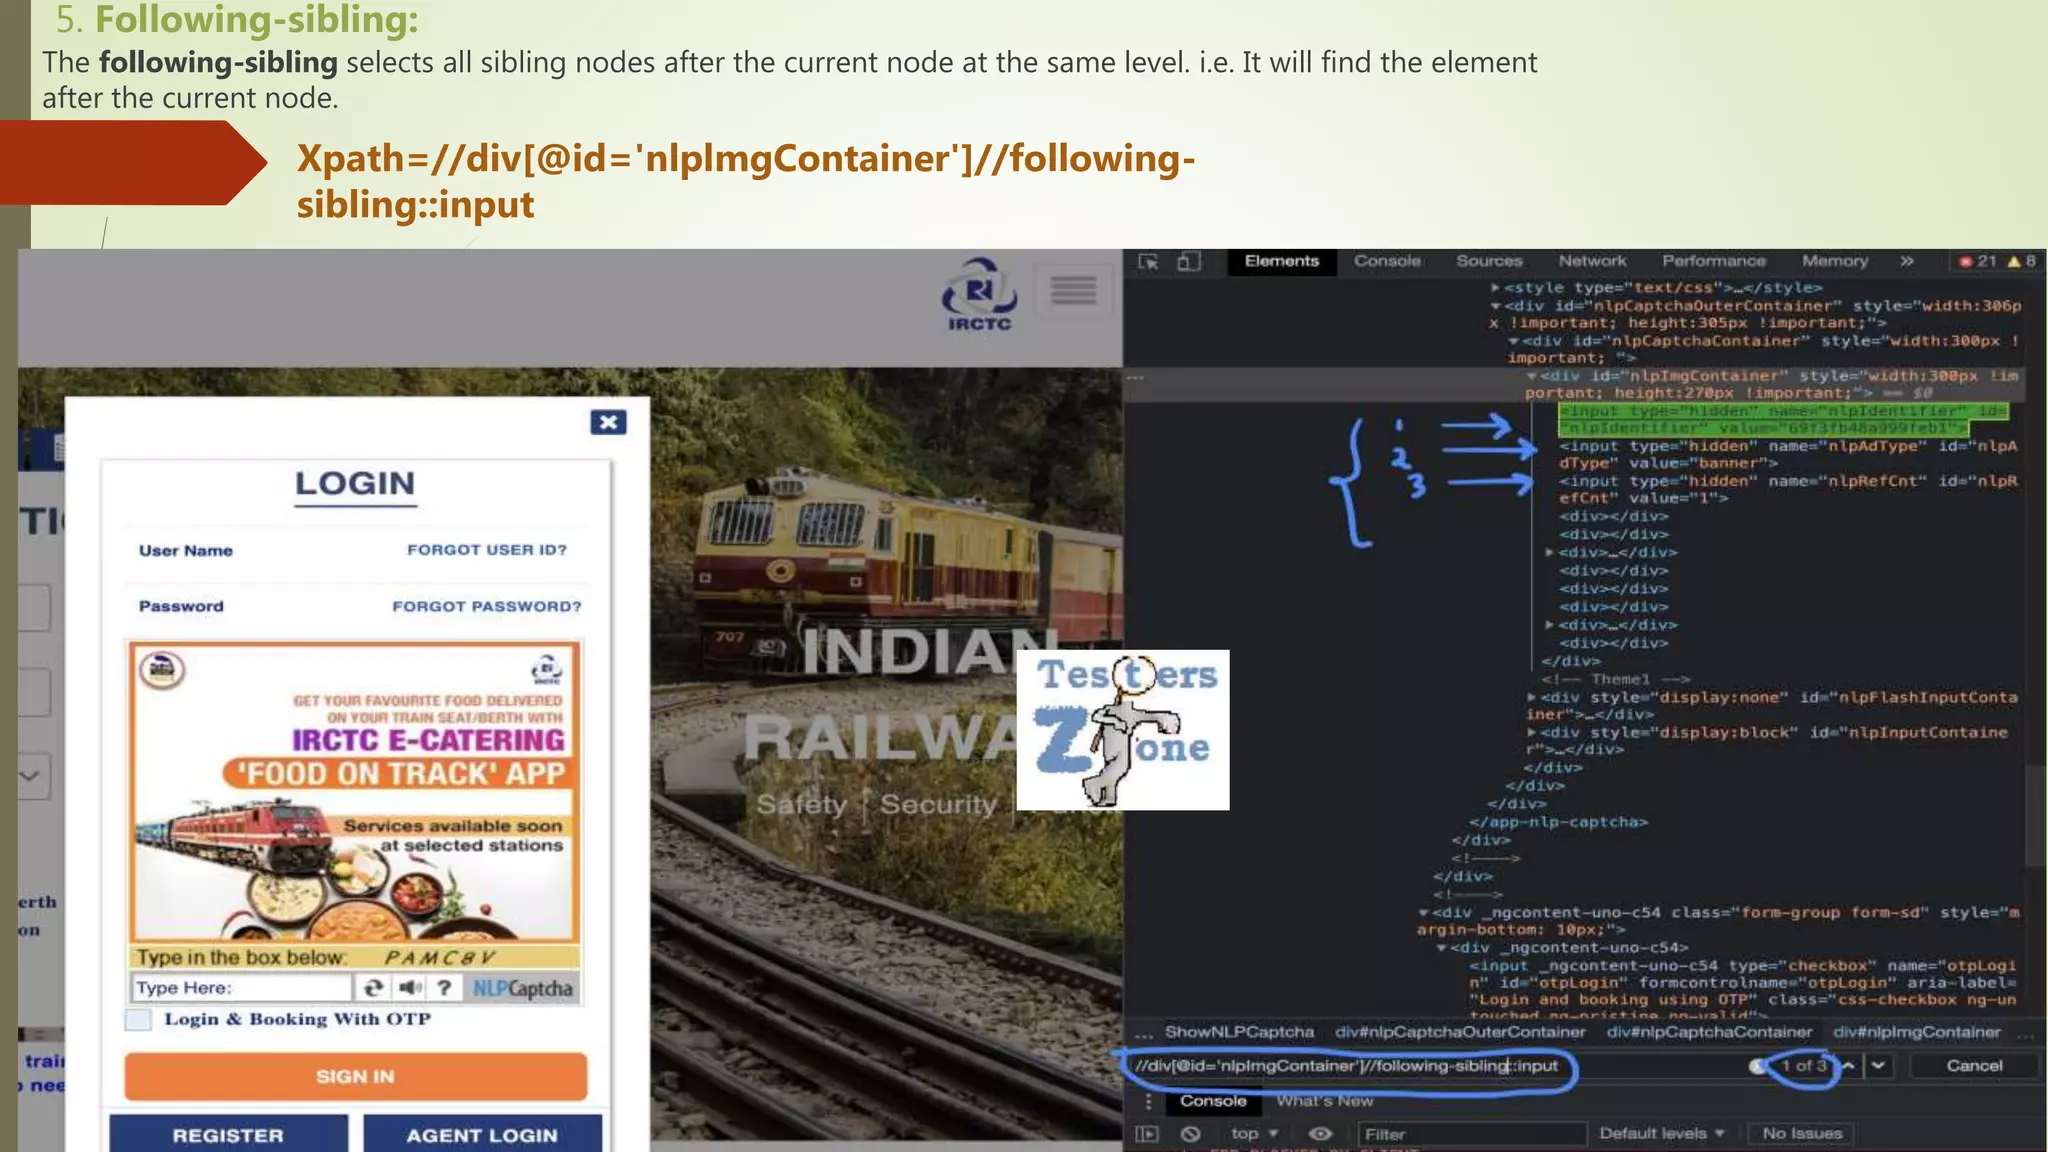Close the login popup dialog
Image resolution: width=2048 pixels, height=1152 pixels.
(608, 422)
